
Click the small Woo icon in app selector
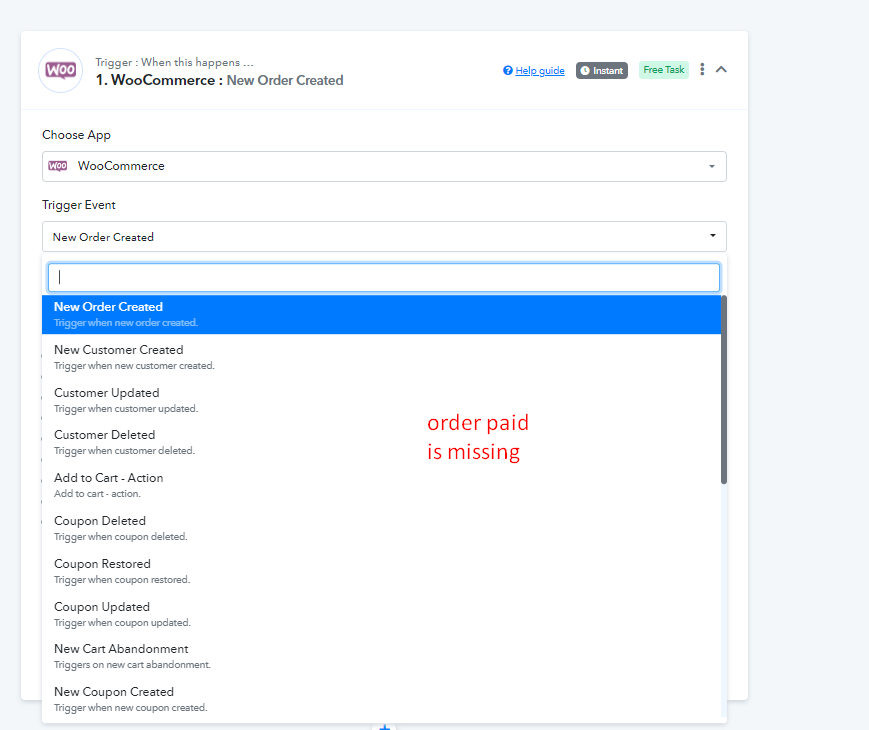[x=58, y=166]
